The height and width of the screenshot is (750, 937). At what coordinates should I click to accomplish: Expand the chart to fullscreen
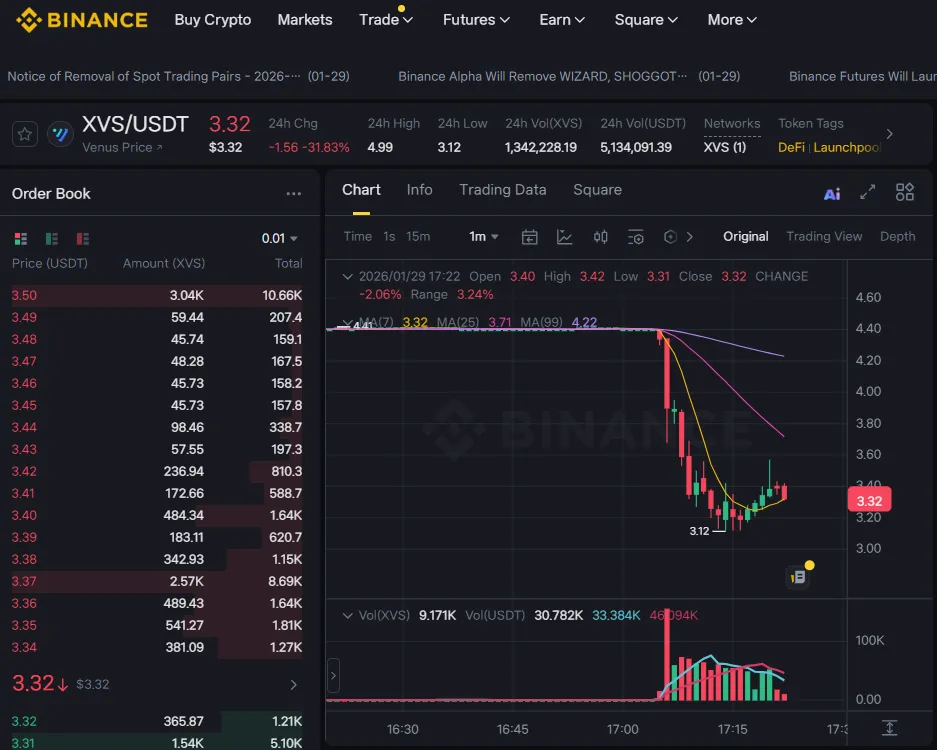[x=868, y=192]
